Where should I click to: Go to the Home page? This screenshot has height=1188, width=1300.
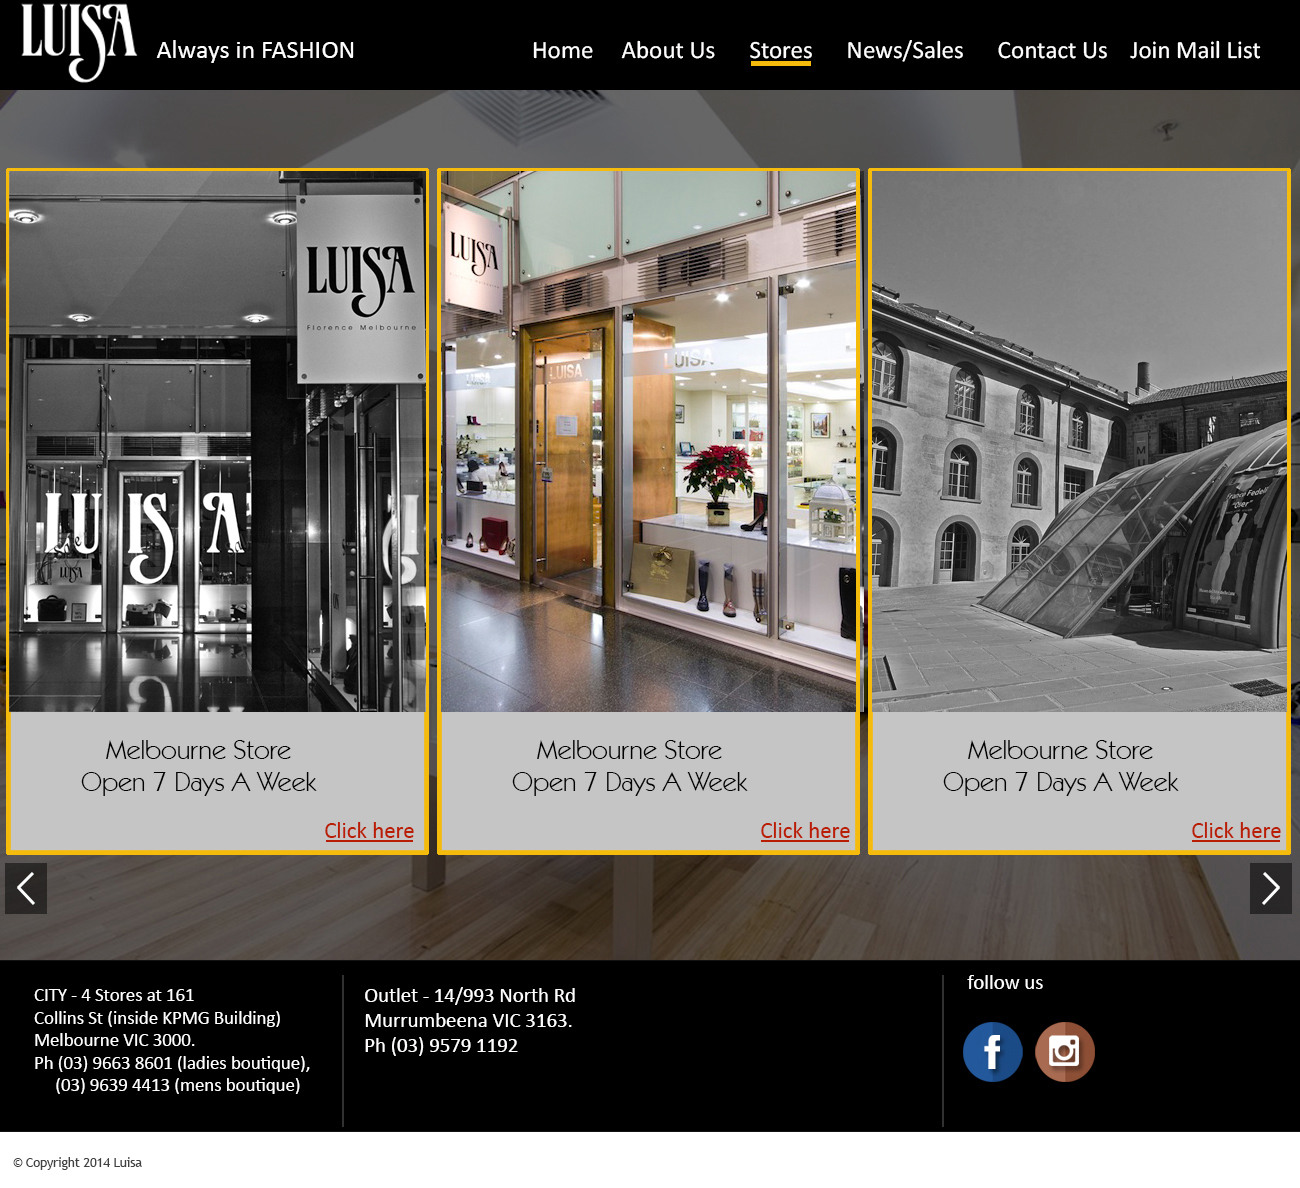point(562,50)
